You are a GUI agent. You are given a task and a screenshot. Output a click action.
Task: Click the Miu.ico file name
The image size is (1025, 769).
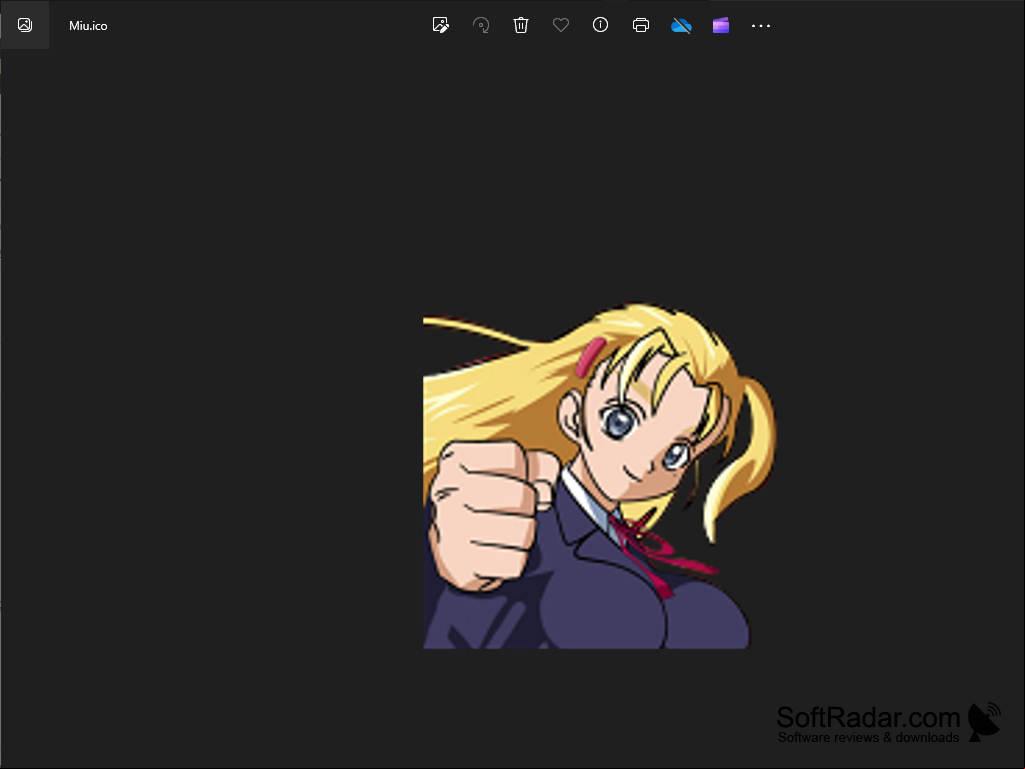88,26
